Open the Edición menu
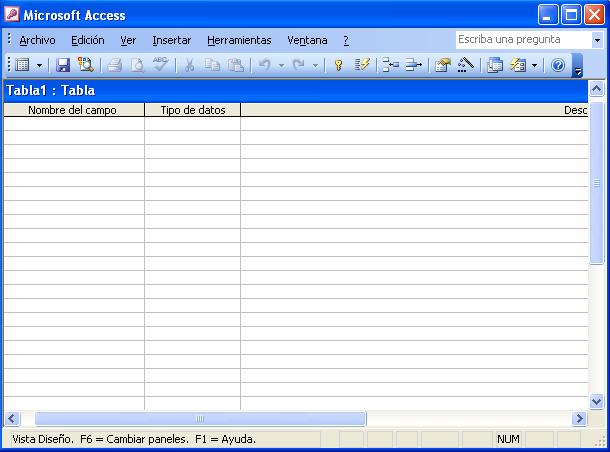This screenshot has width=610, height=452. click(x=88, y=40)
